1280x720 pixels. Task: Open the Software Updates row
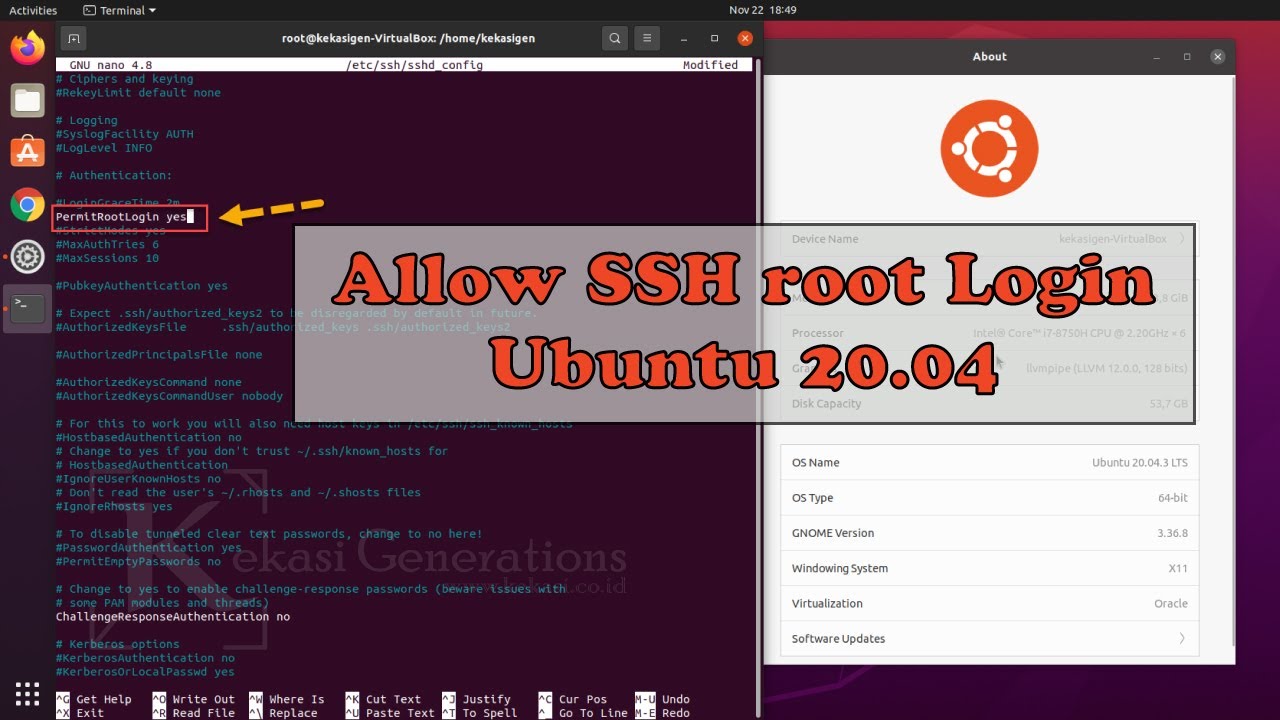[x=989, y=638]
